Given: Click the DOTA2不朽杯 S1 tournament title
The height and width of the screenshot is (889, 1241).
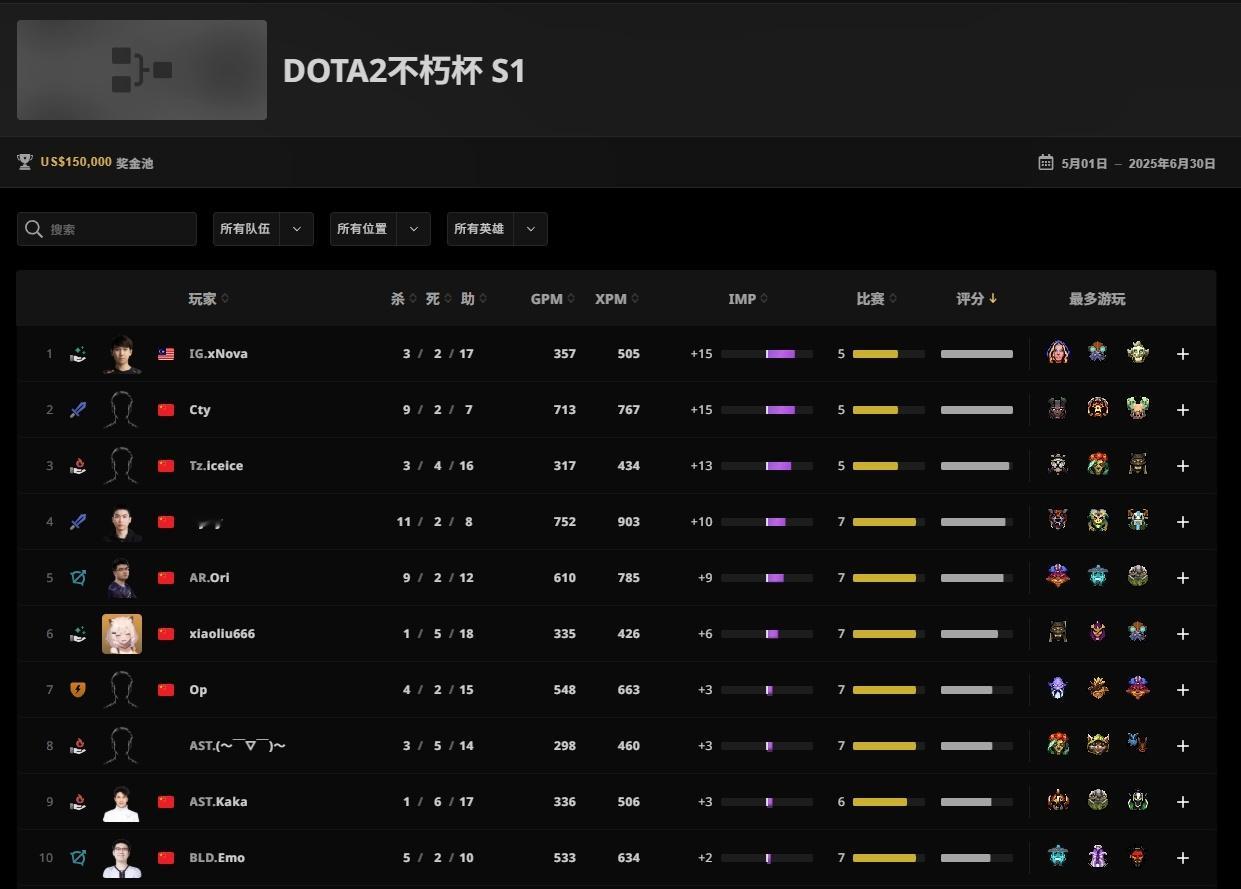Looking at the screenshot, I should [404, 71].
